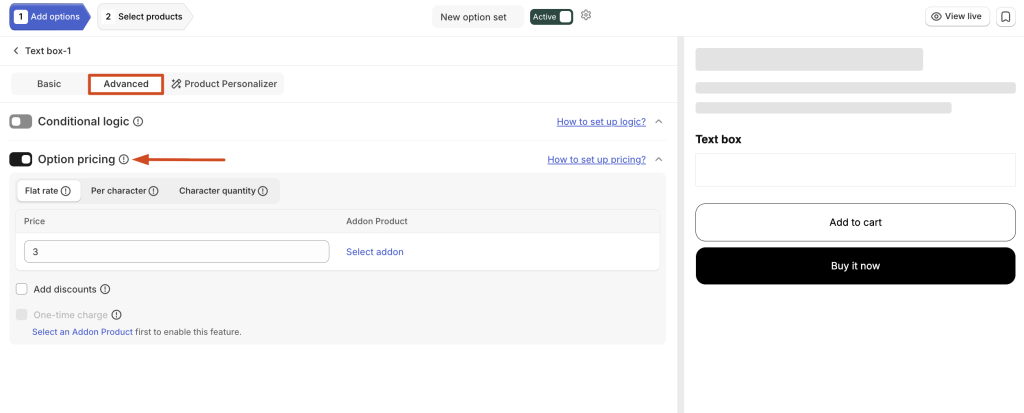The image size is (1024, 413).
Task: Select the Advanced tab
Action: pyautogui.click(x=126, y=84)
